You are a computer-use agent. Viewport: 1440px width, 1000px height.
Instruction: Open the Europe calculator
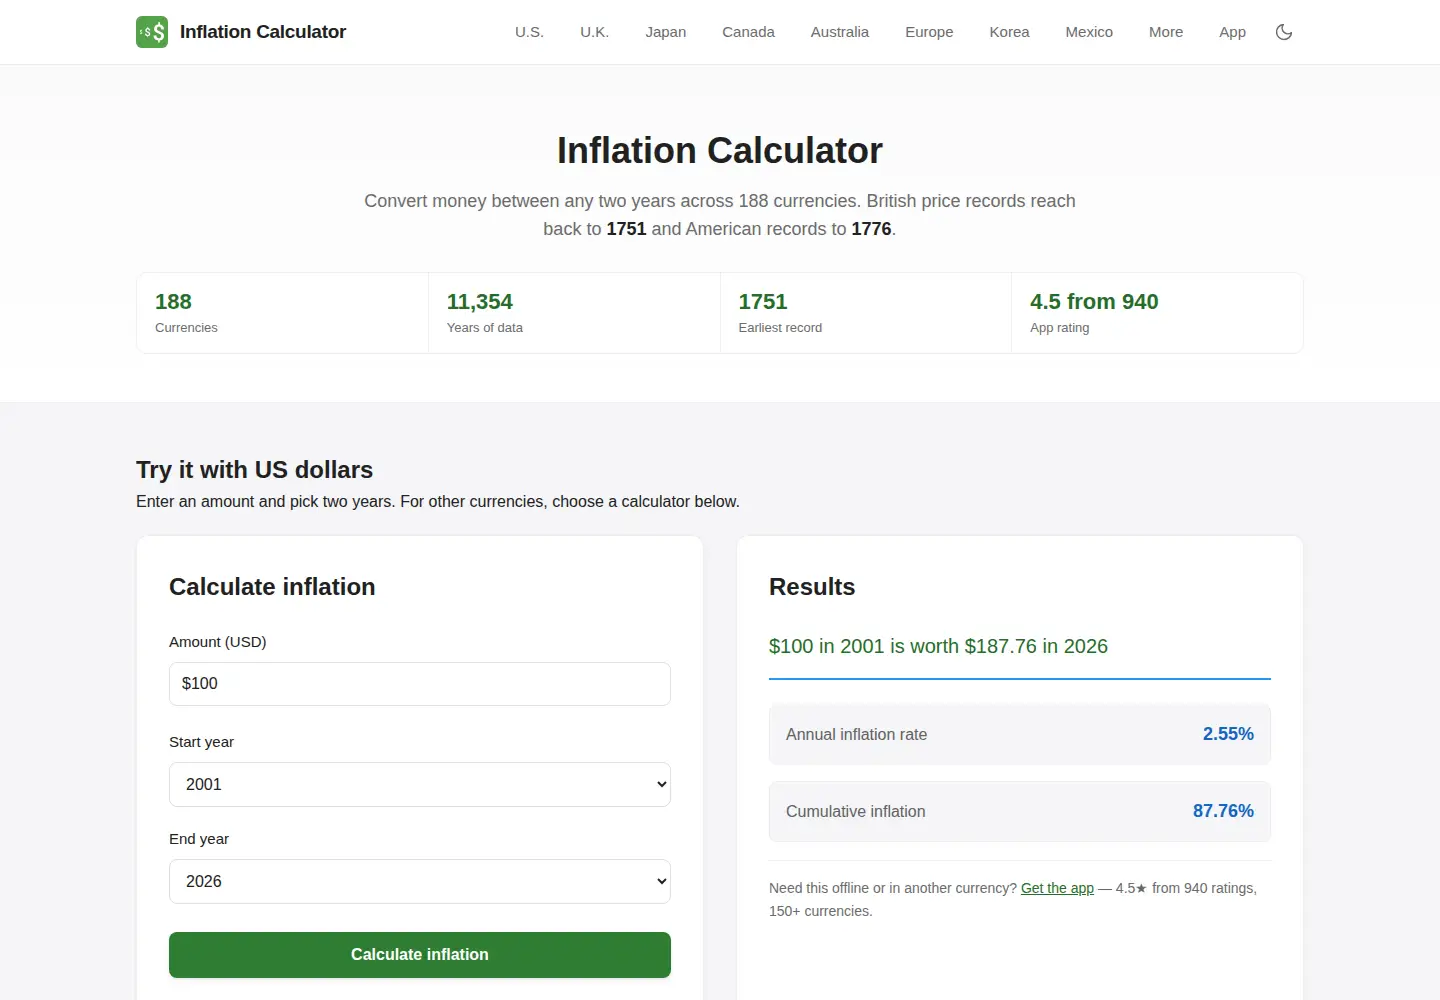click(929, 32)
